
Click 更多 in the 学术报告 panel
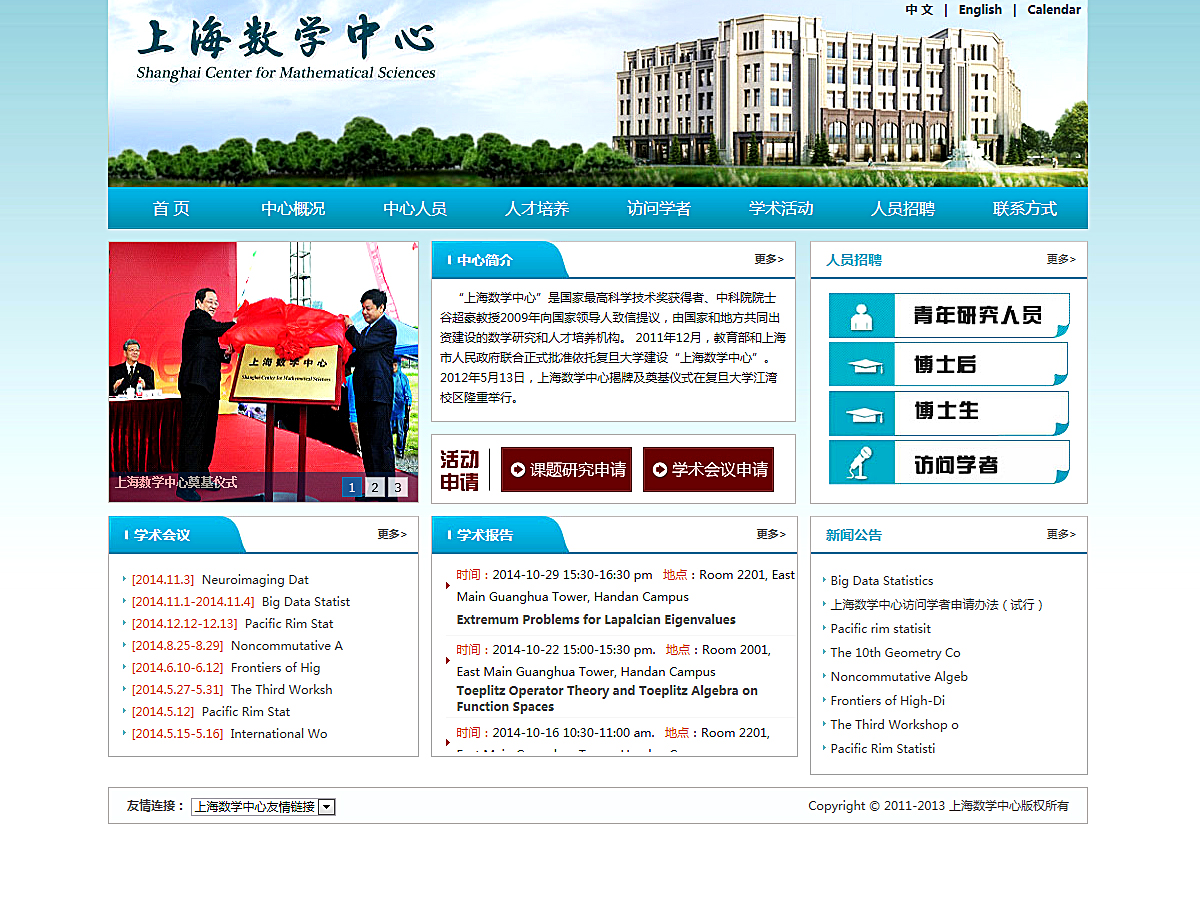(771, 534)
